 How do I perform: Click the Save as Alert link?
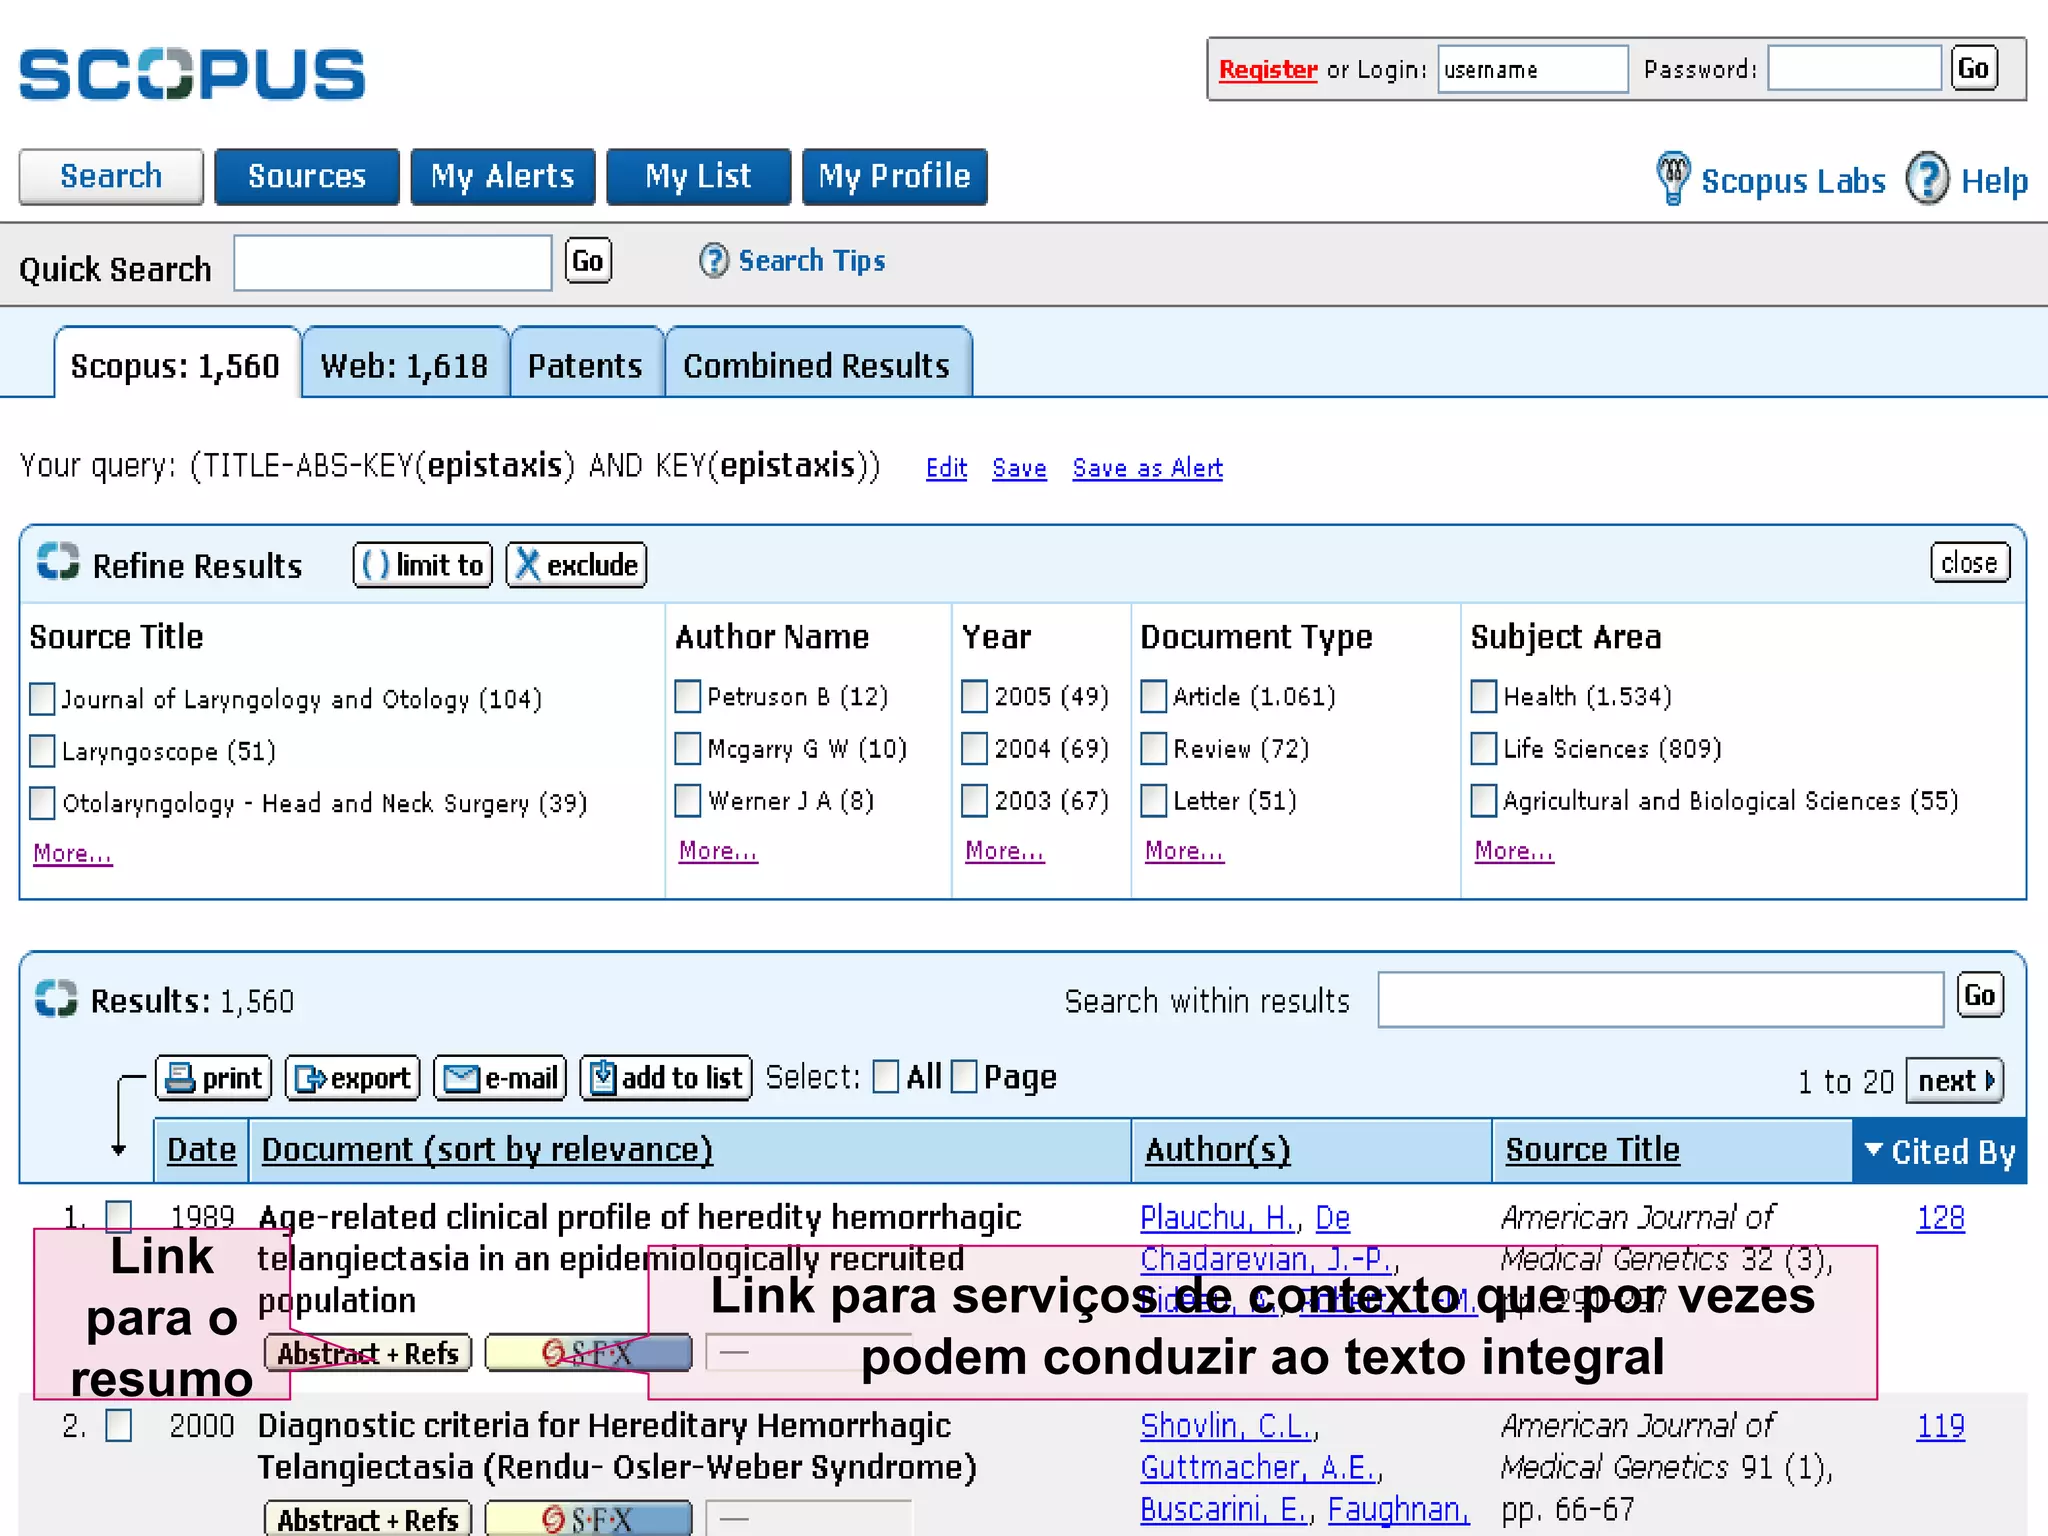[1146, 468]
